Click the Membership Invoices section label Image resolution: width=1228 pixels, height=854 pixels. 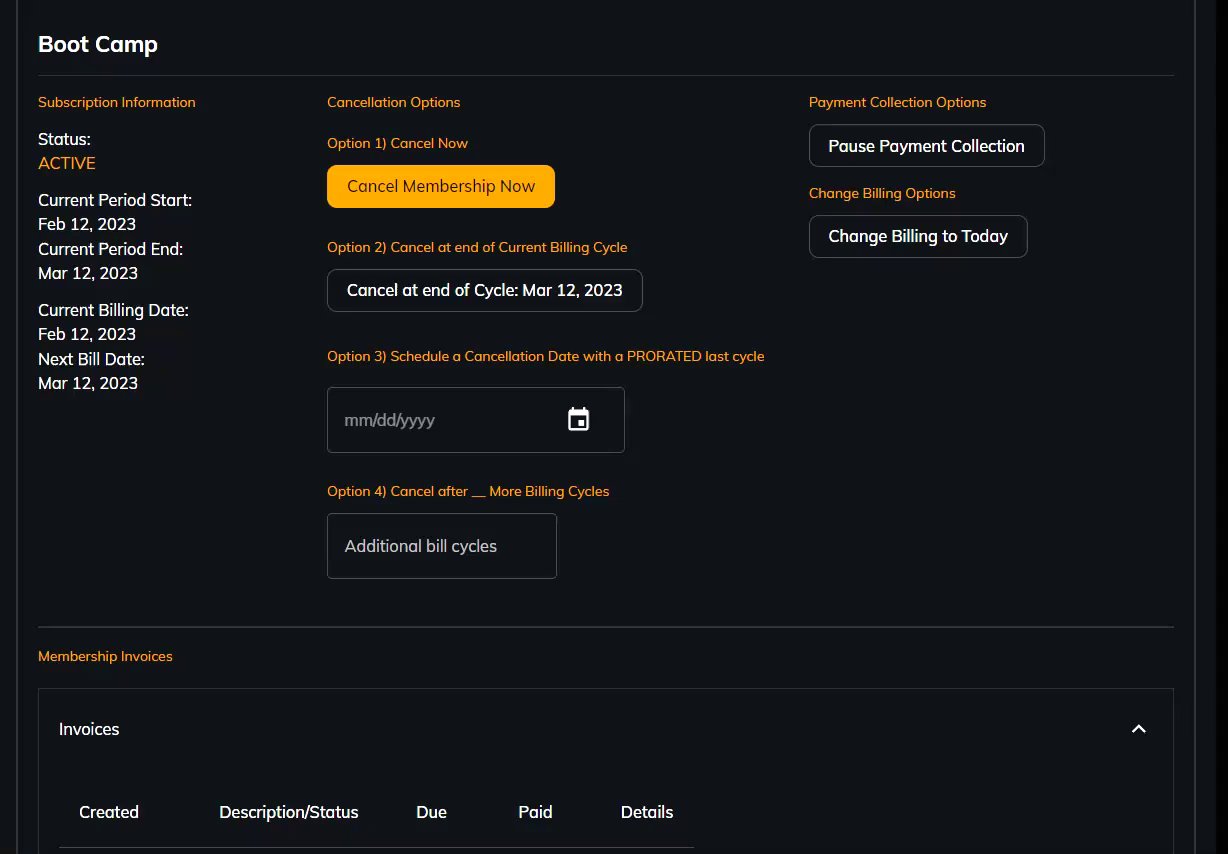[105, 657]
